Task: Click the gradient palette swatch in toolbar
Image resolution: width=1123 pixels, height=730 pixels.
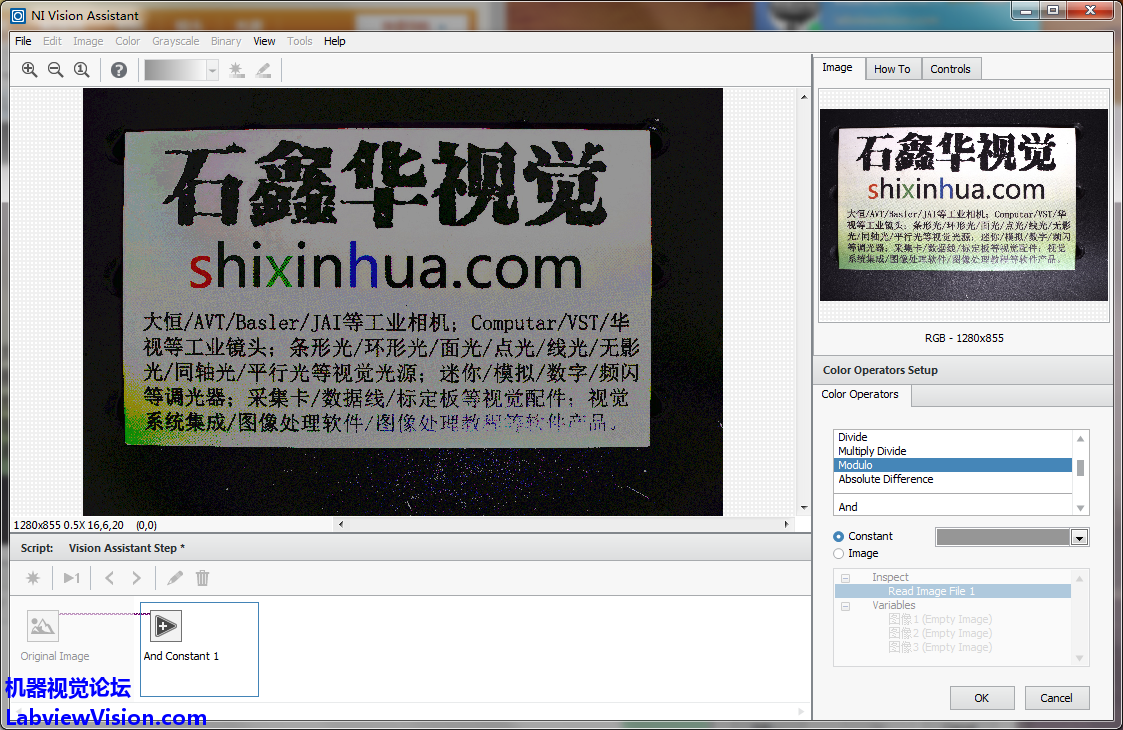Action: (175, 70)
